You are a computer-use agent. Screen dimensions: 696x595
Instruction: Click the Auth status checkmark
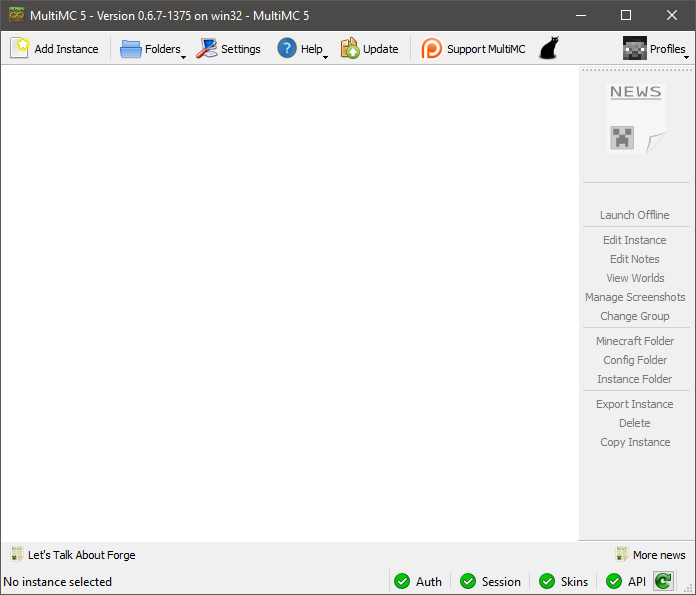pyautogui.click(x=402, y=581)
